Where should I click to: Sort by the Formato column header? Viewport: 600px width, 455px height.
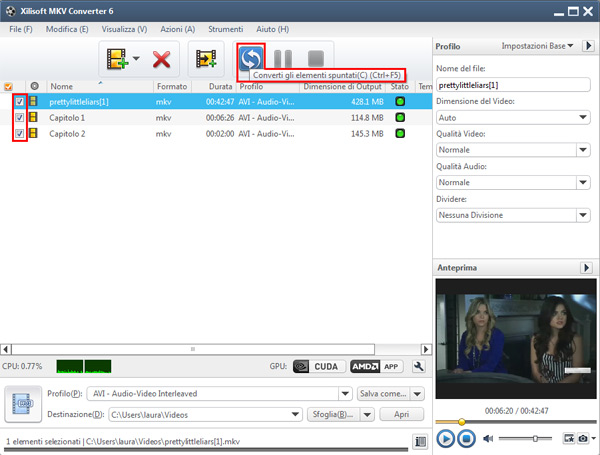point(172,86)
